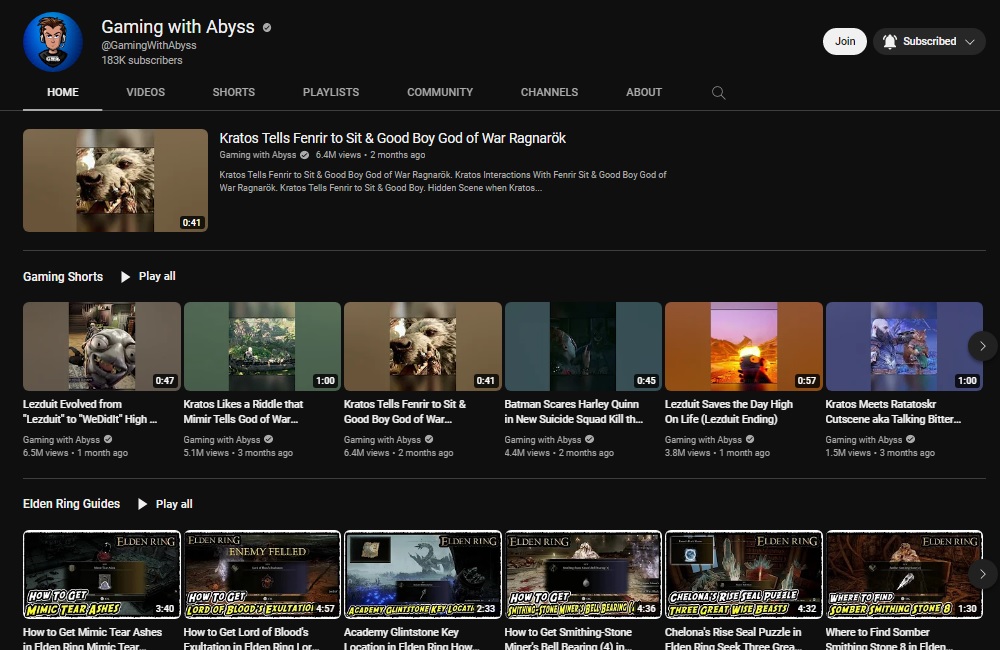This screenshot has width=1000, height=650.
Task: Open the Gaming Shorts section title
Action: click(x=63, y=277)
